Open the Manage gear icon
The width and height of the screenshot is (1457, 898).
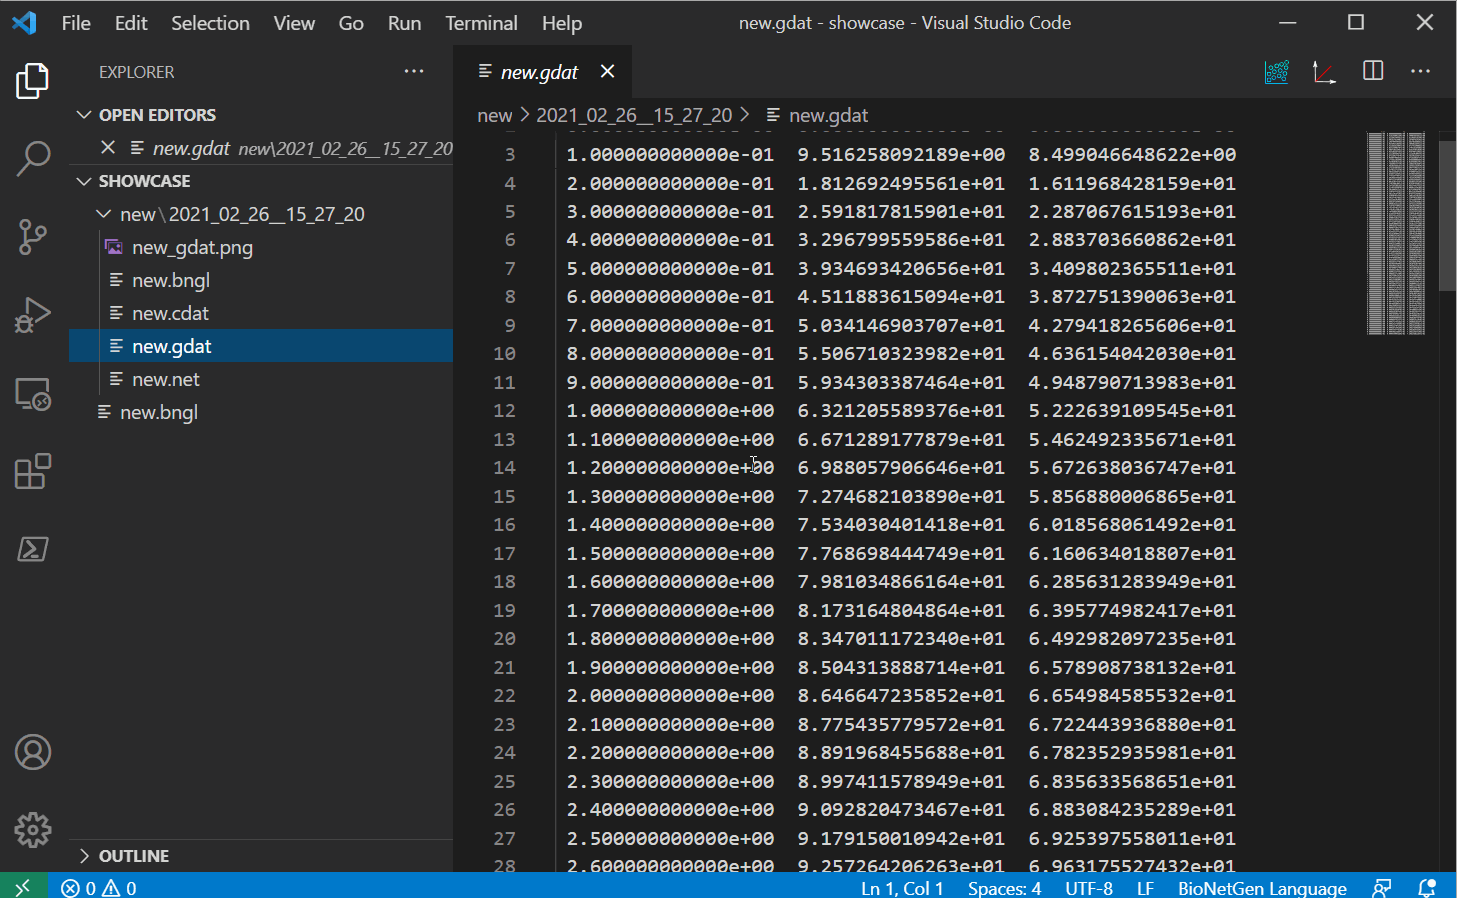click(33, 830)
